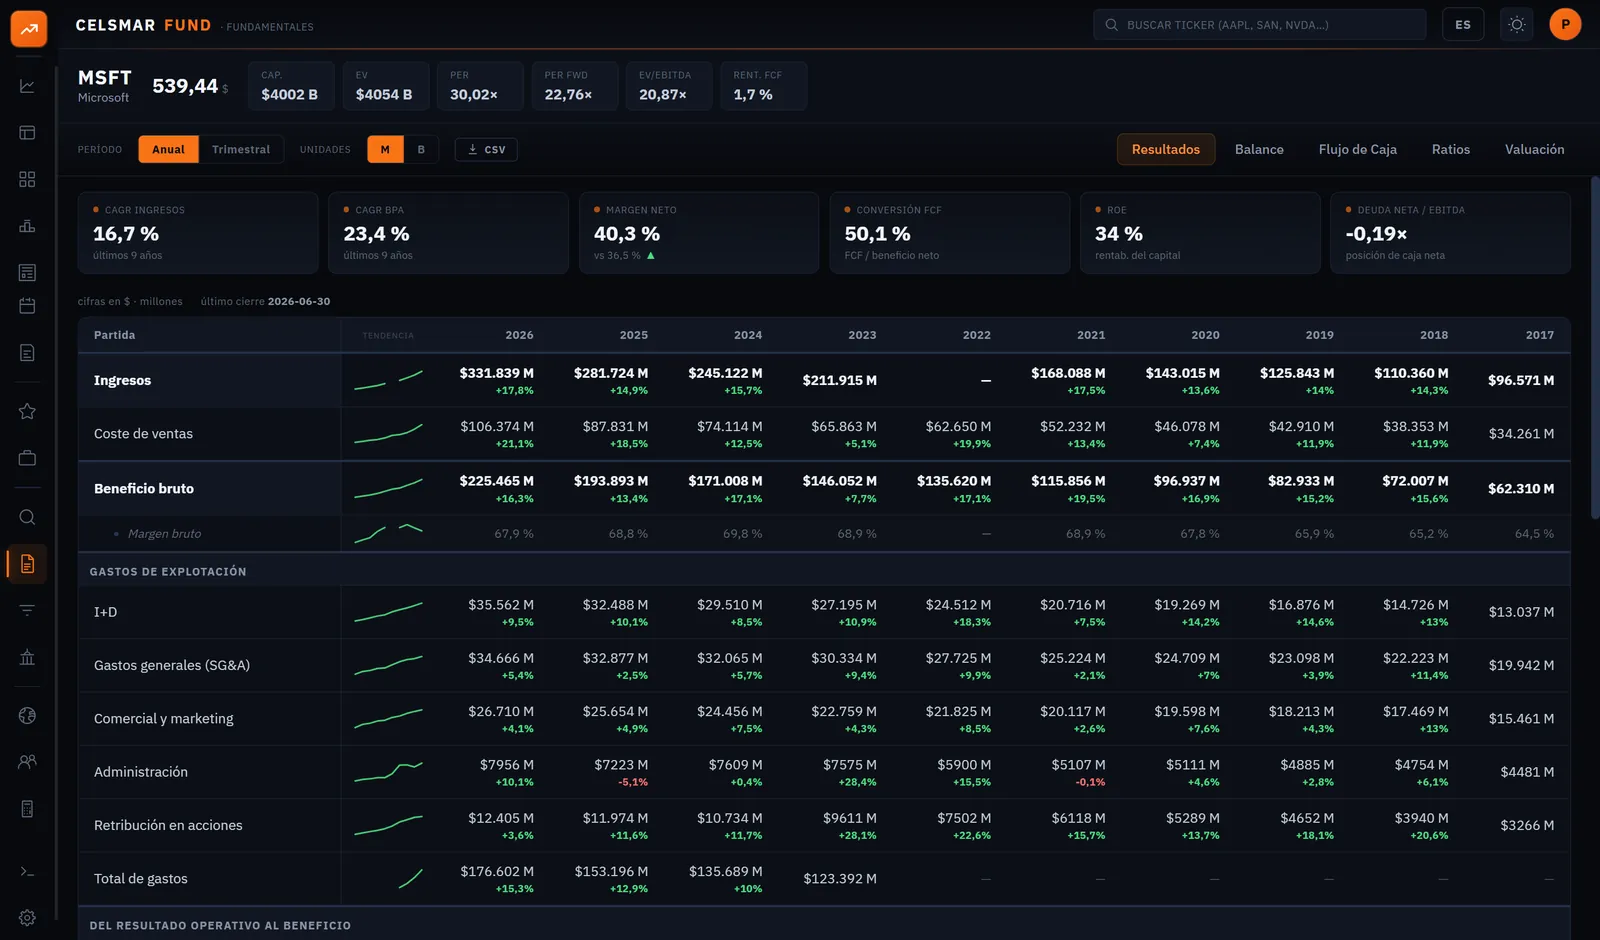Select the active document fundamentals sidebar icon
Viewport: 1600px width, 940px height.
point(27,564)
